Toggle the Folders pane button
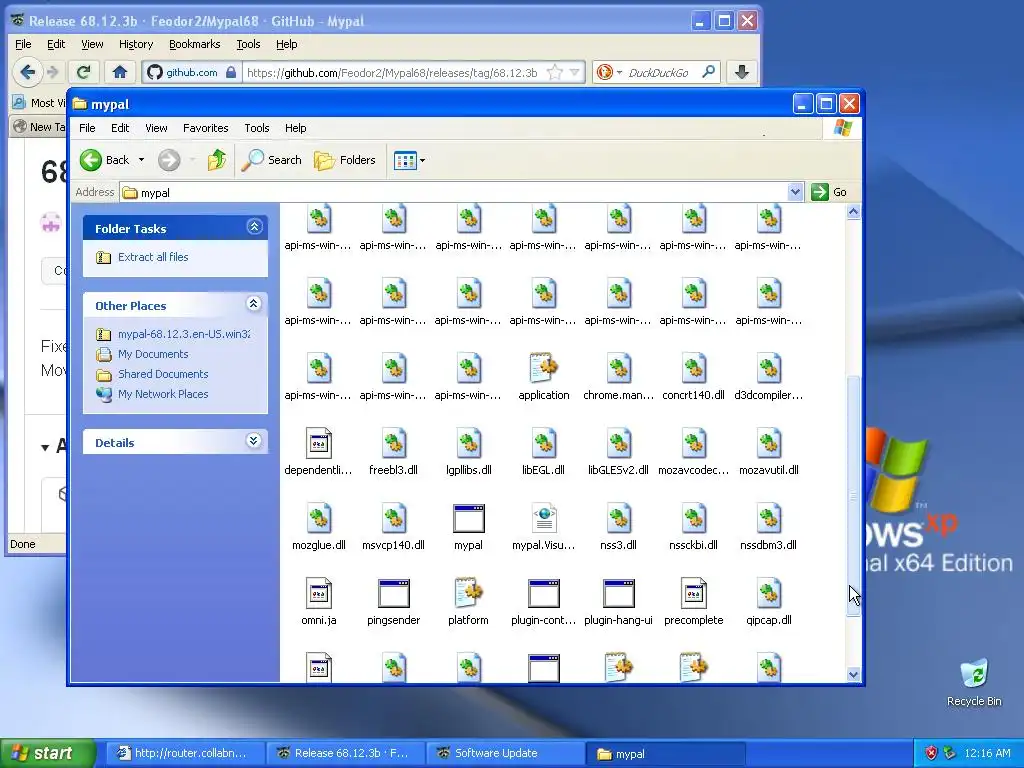The height and width of the screenshot is (768, 1024). pos(345,160)
